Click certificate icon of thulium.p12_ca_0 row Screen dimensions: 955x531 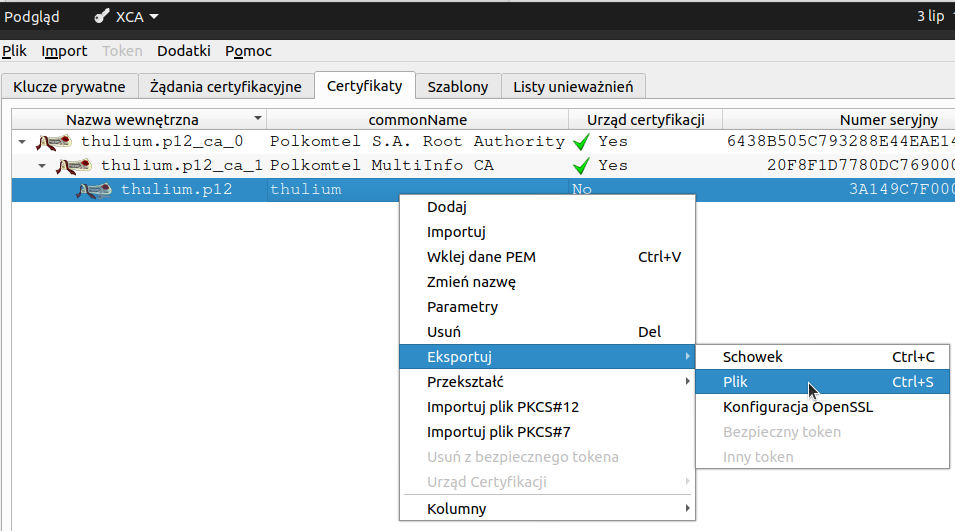point(54,142)
